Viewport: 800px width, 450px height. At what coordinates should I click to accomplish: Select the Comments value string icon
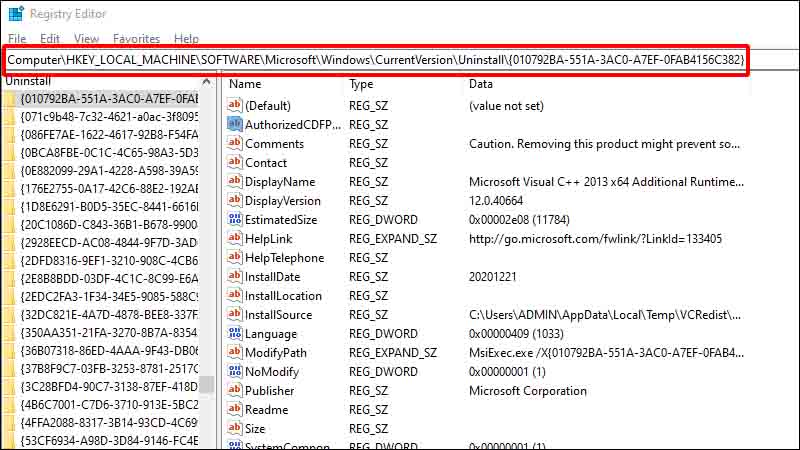[235, 143]
